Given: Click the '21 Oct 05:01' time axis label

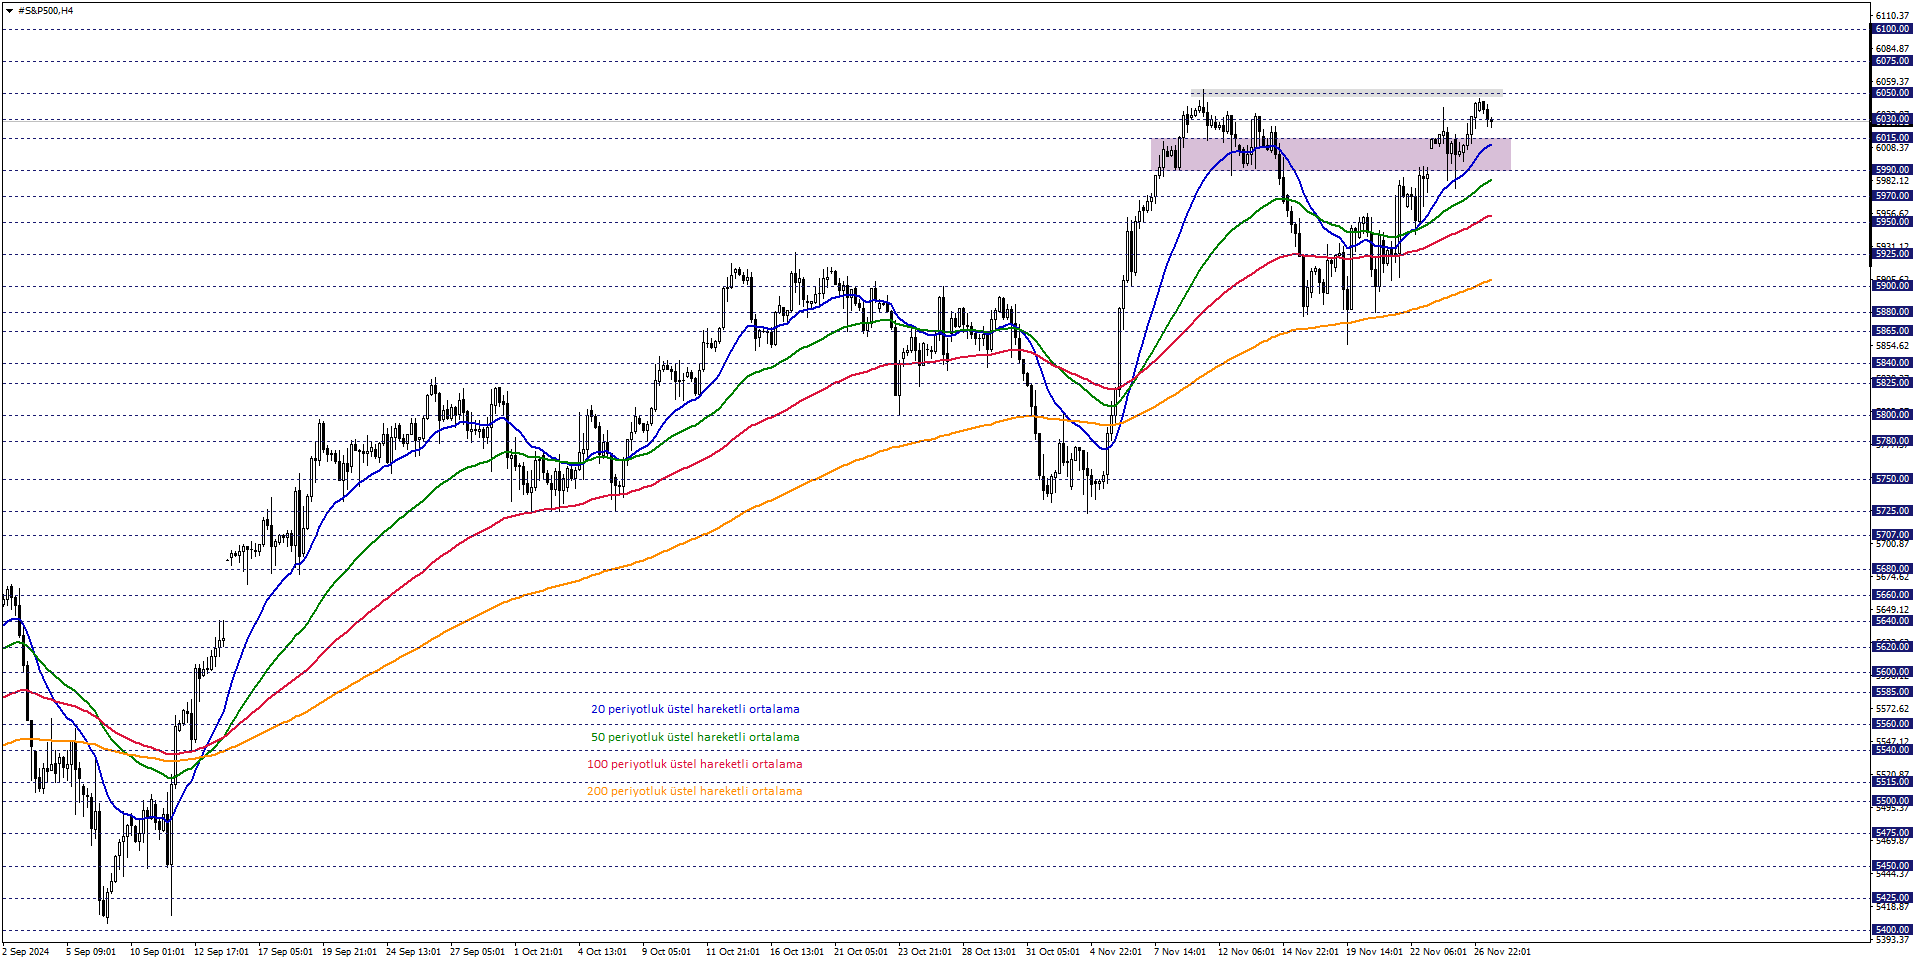Looking at the screenshot, I should [861, 952].
